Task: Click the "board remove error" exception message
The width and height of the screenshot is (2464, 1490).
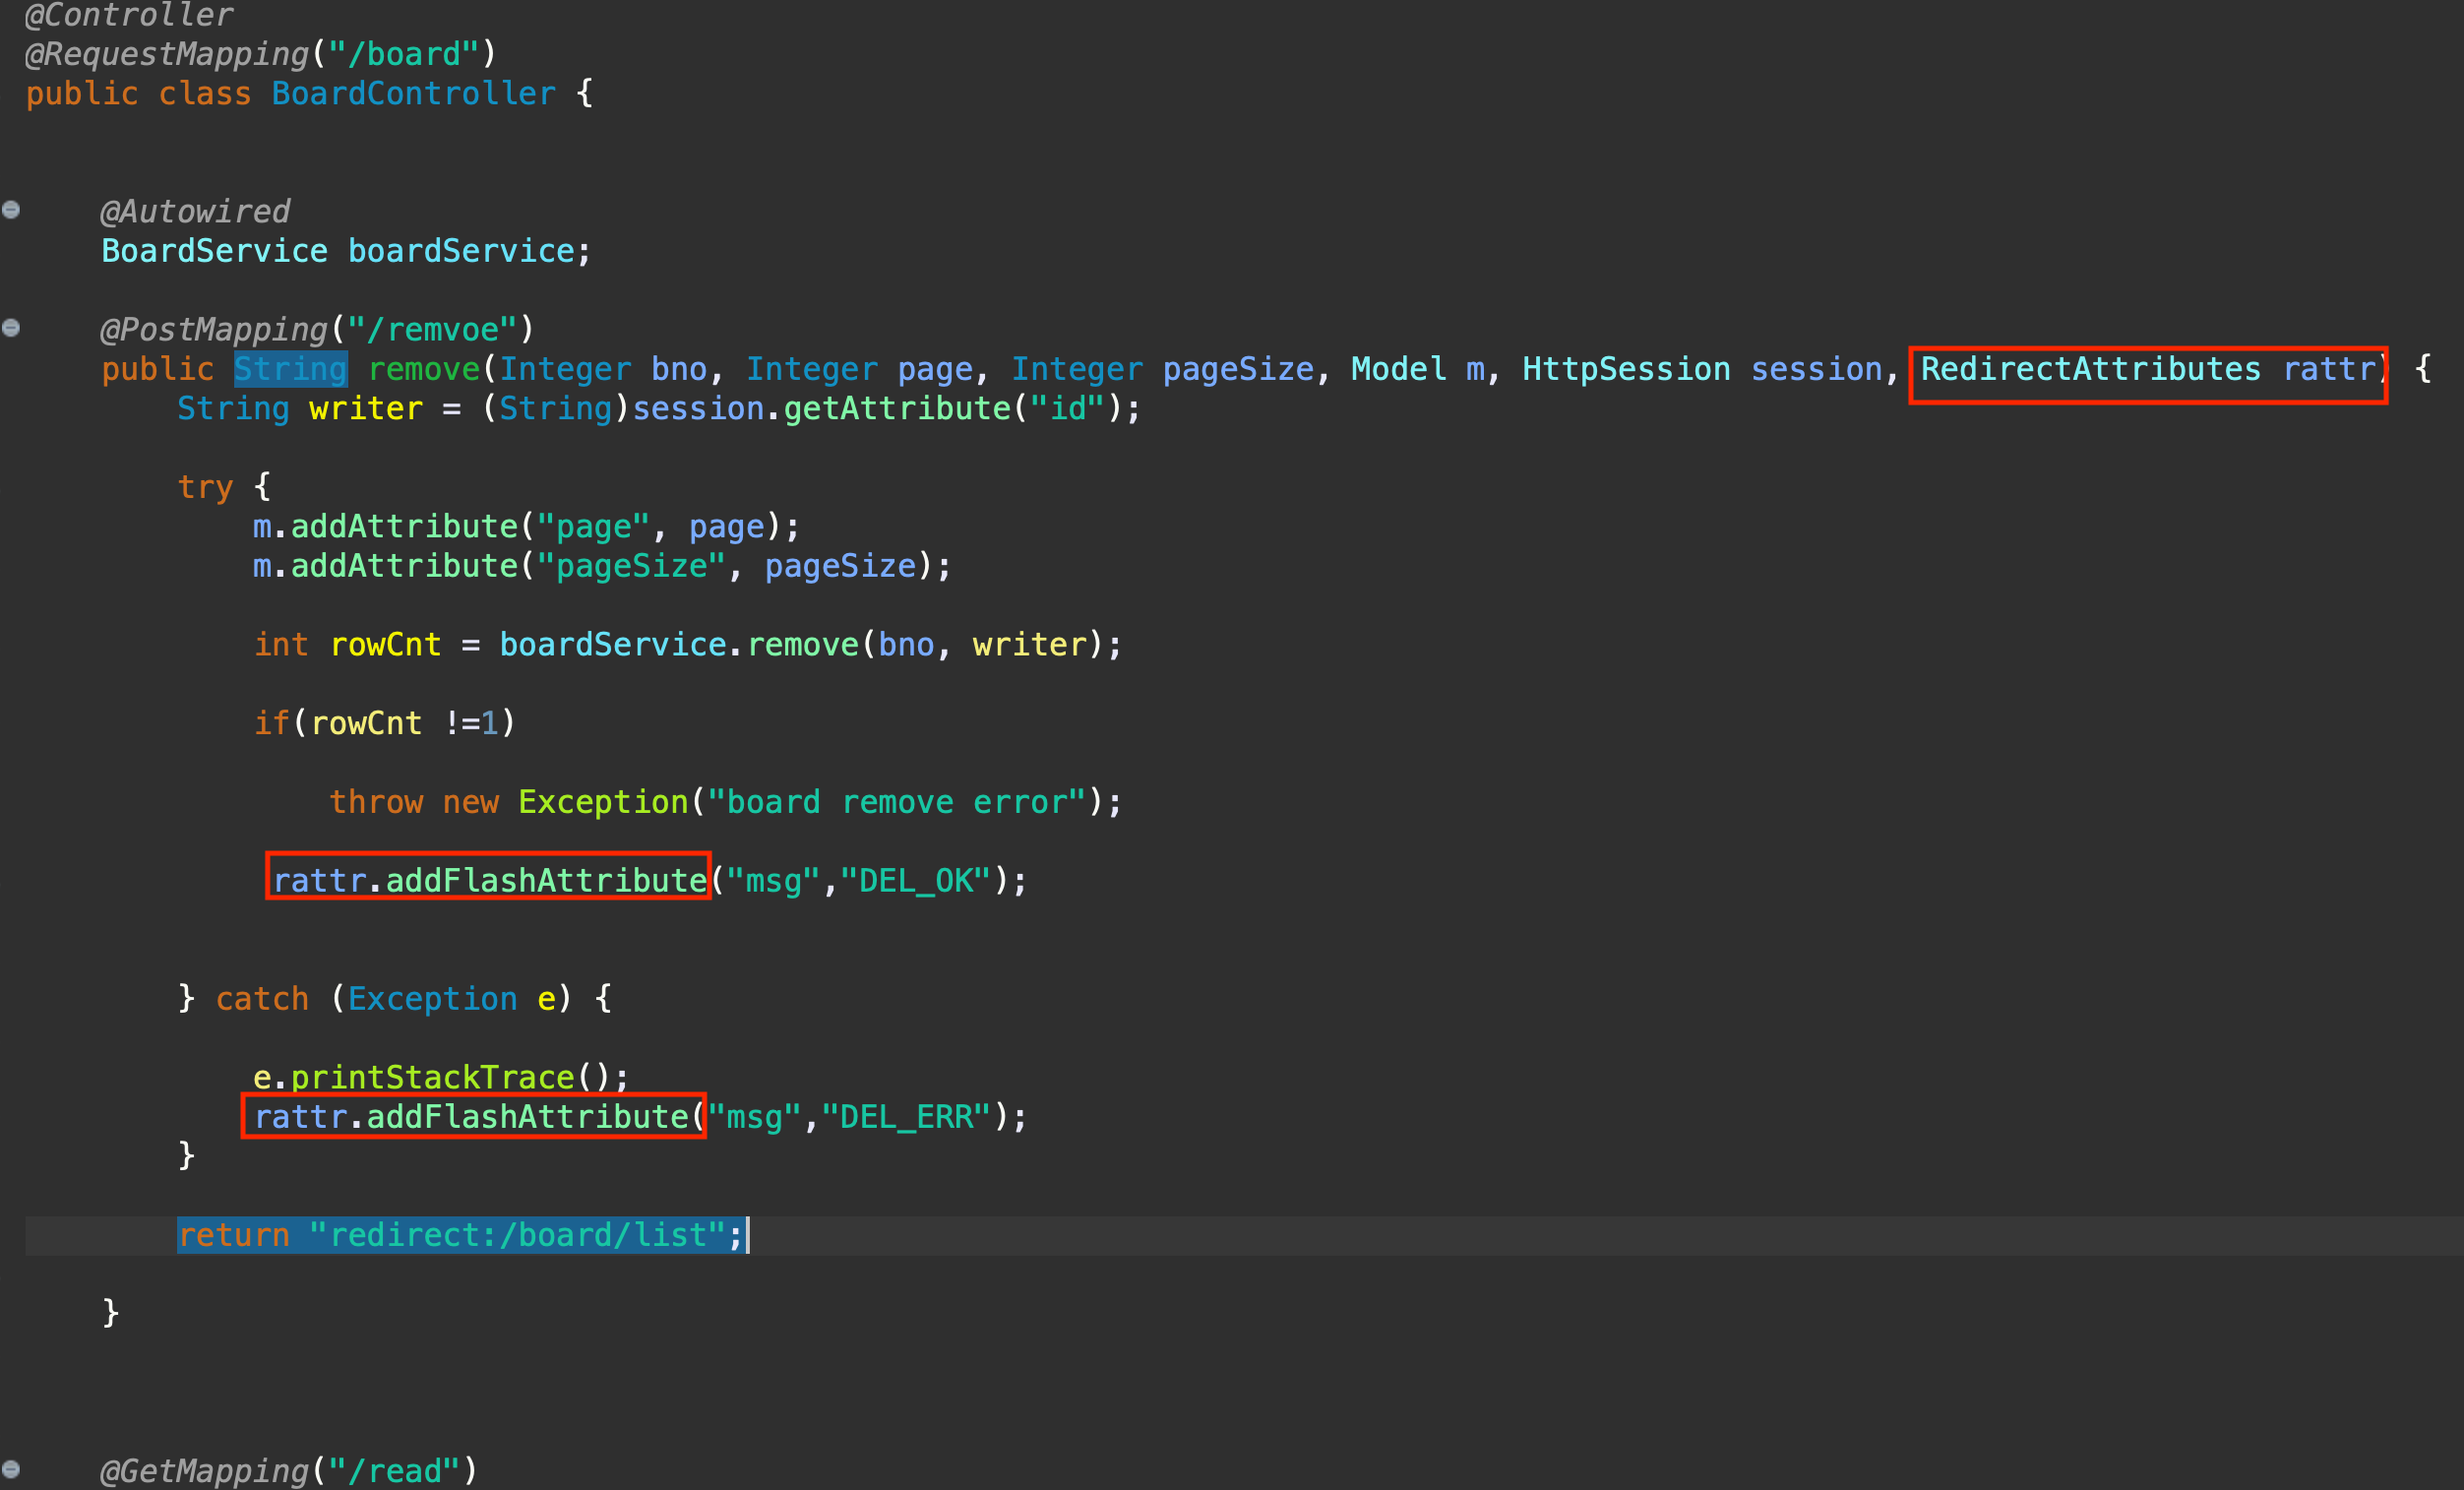Action: [x=896, y=802]
